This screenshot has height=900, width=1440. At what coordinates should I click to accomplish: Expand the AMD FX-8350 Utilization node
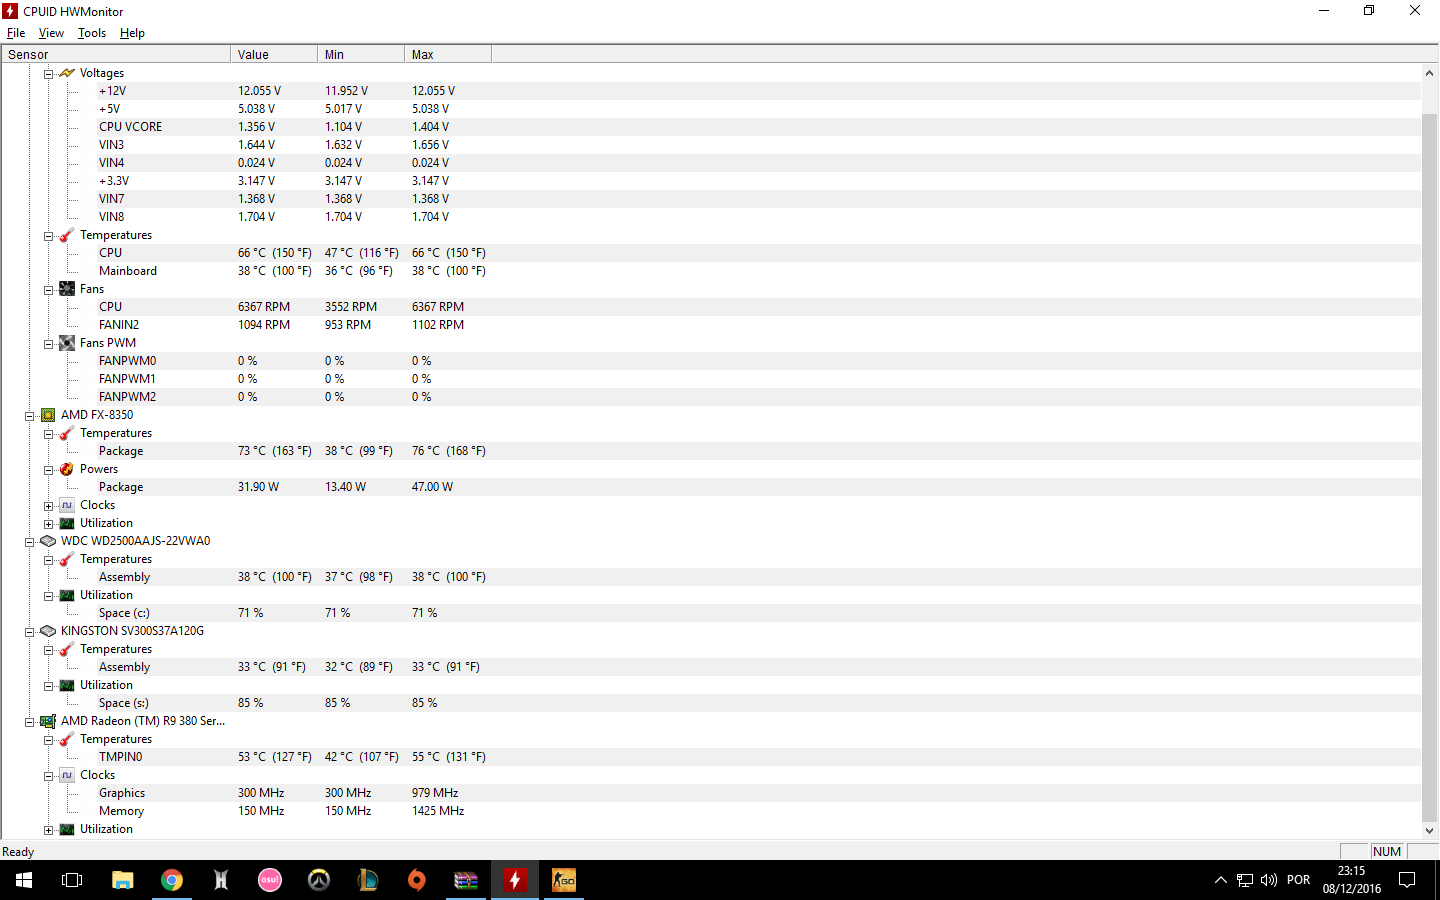coord(48,524)
